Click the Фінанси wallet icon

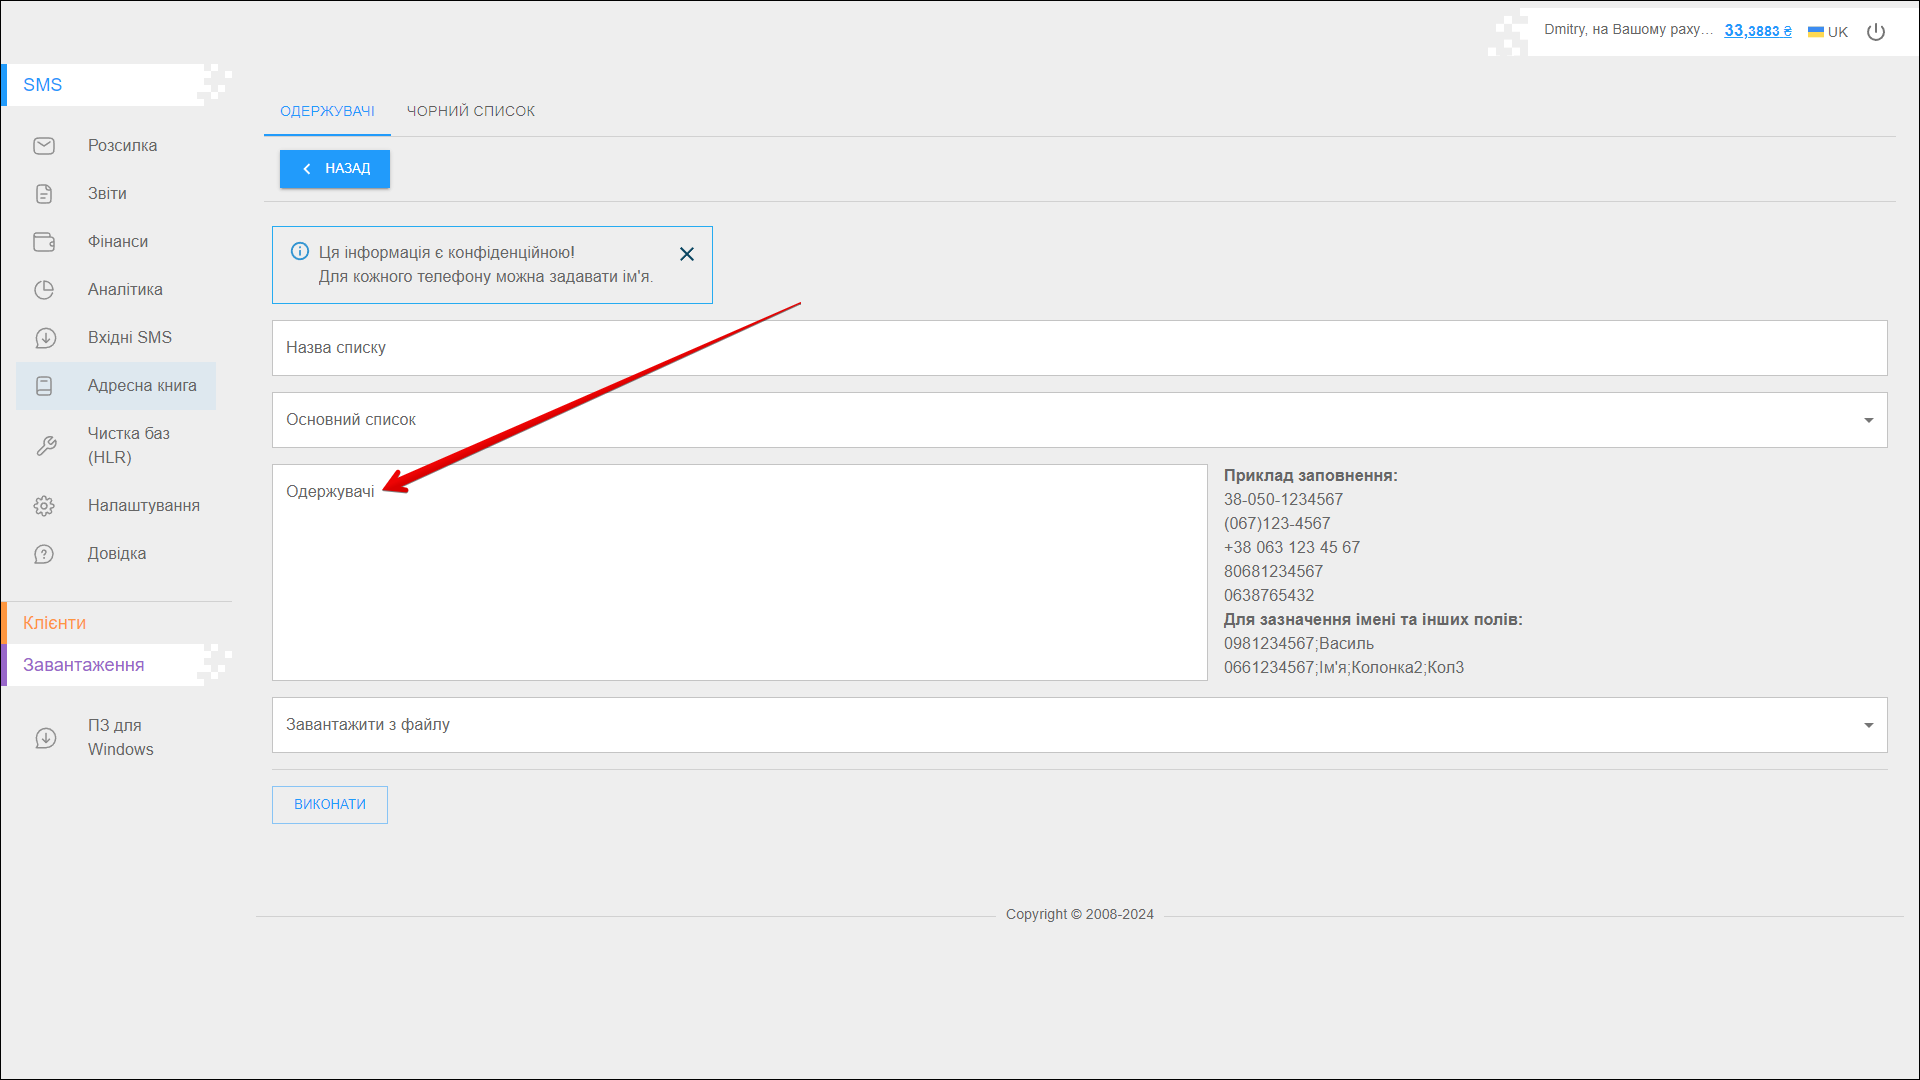(44, 242)
